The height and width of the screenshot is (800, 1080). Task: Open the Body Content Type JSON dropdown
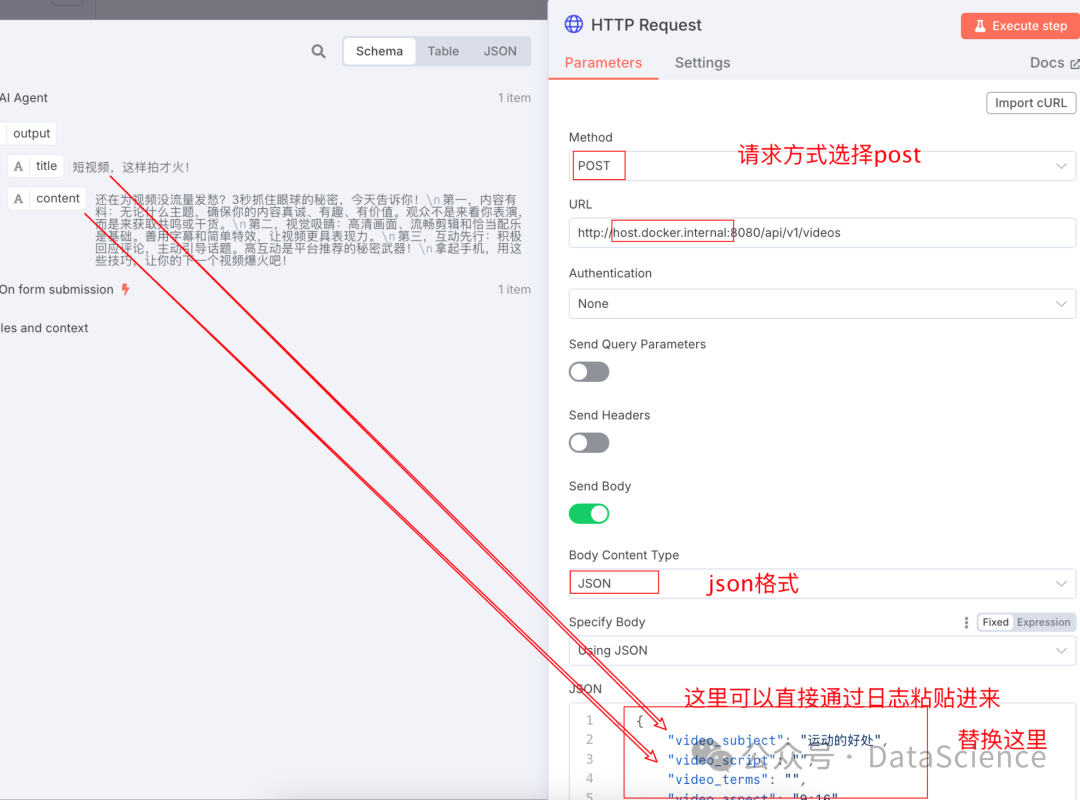822,584
